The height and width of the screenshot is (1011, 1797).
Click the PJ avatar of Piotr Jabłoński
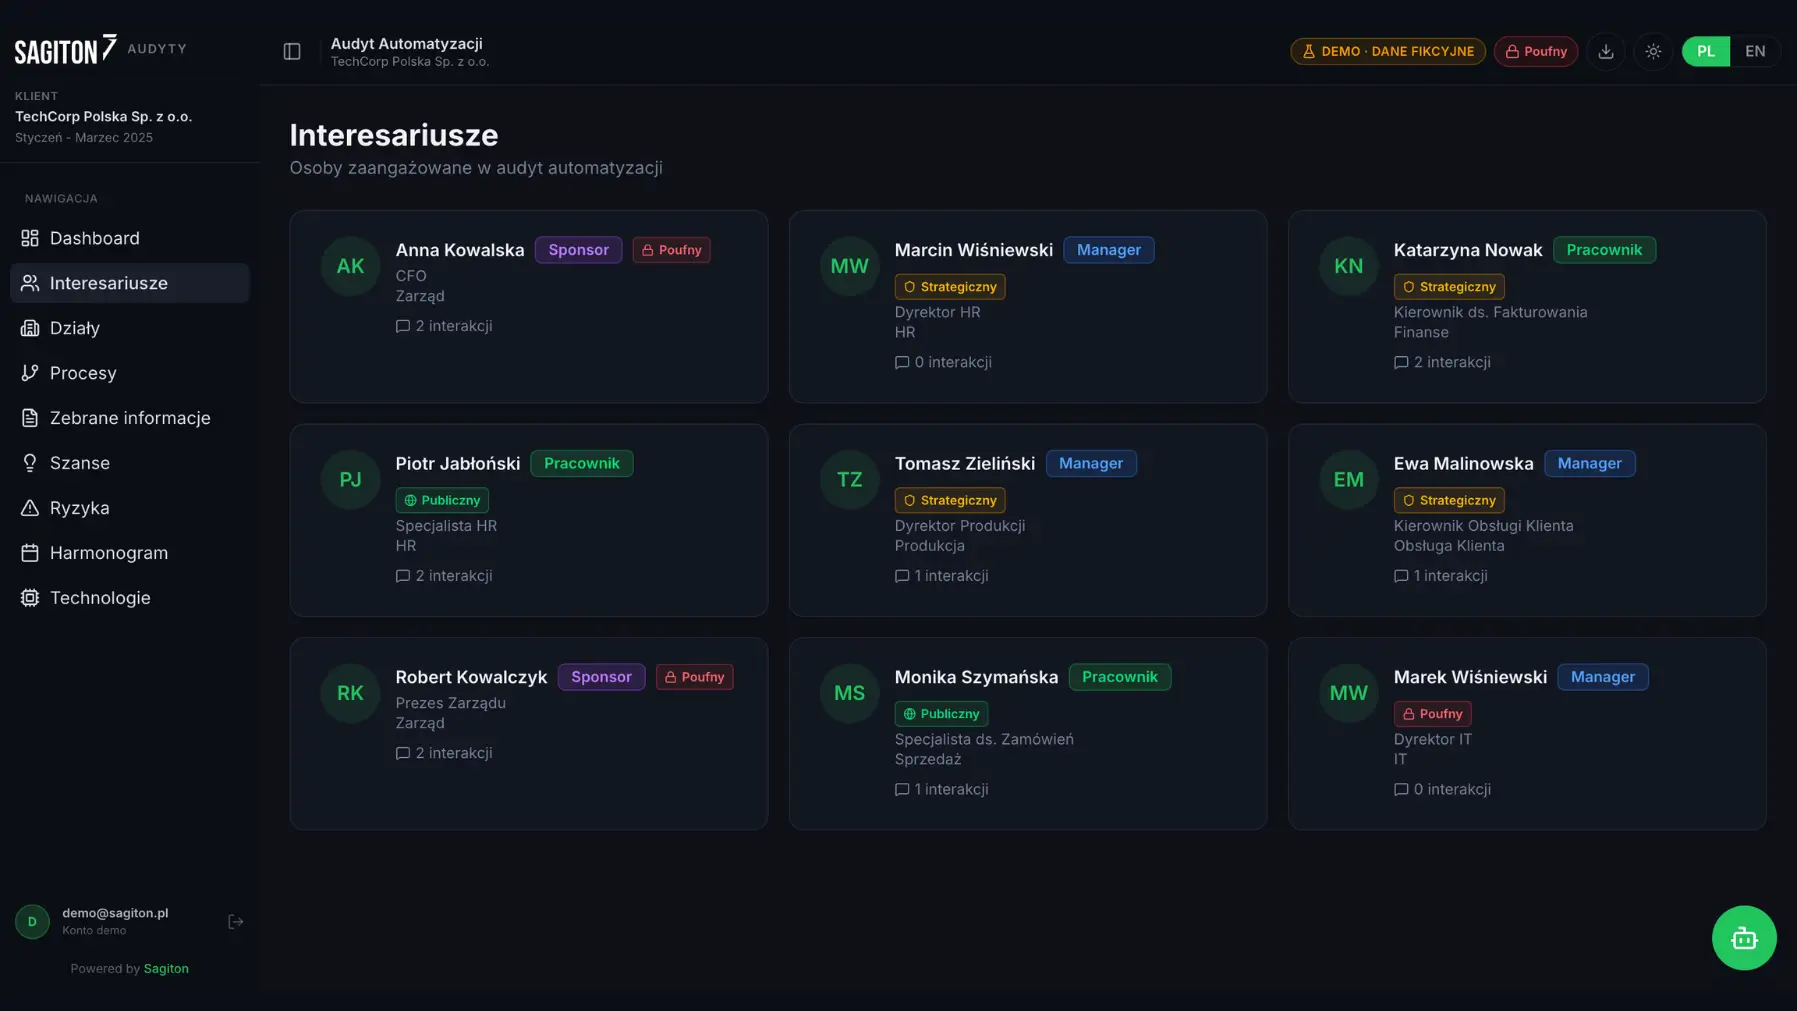[350, 480]
